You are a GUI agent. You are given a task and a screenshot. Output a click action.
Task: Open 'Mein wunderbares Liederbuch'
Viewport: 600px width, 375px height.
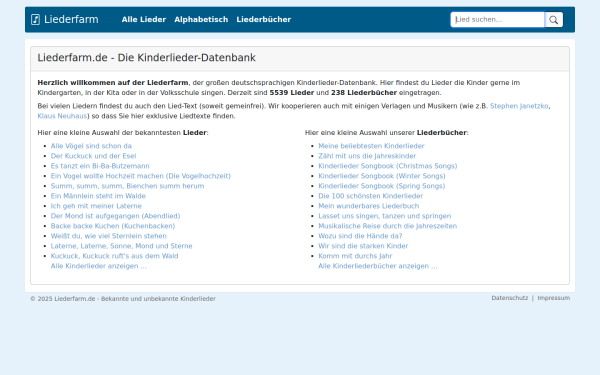[x=369, y=206]
